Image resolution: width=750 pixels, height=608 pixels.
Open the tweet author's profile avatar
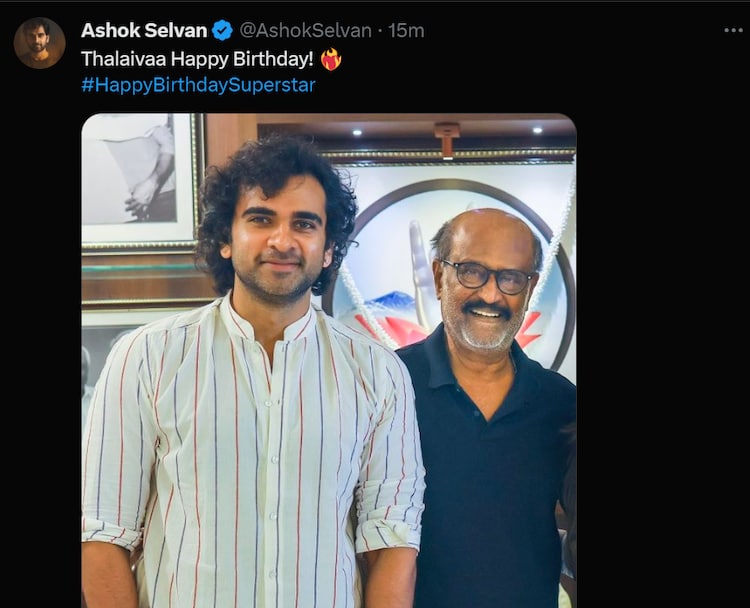[40, 43]
